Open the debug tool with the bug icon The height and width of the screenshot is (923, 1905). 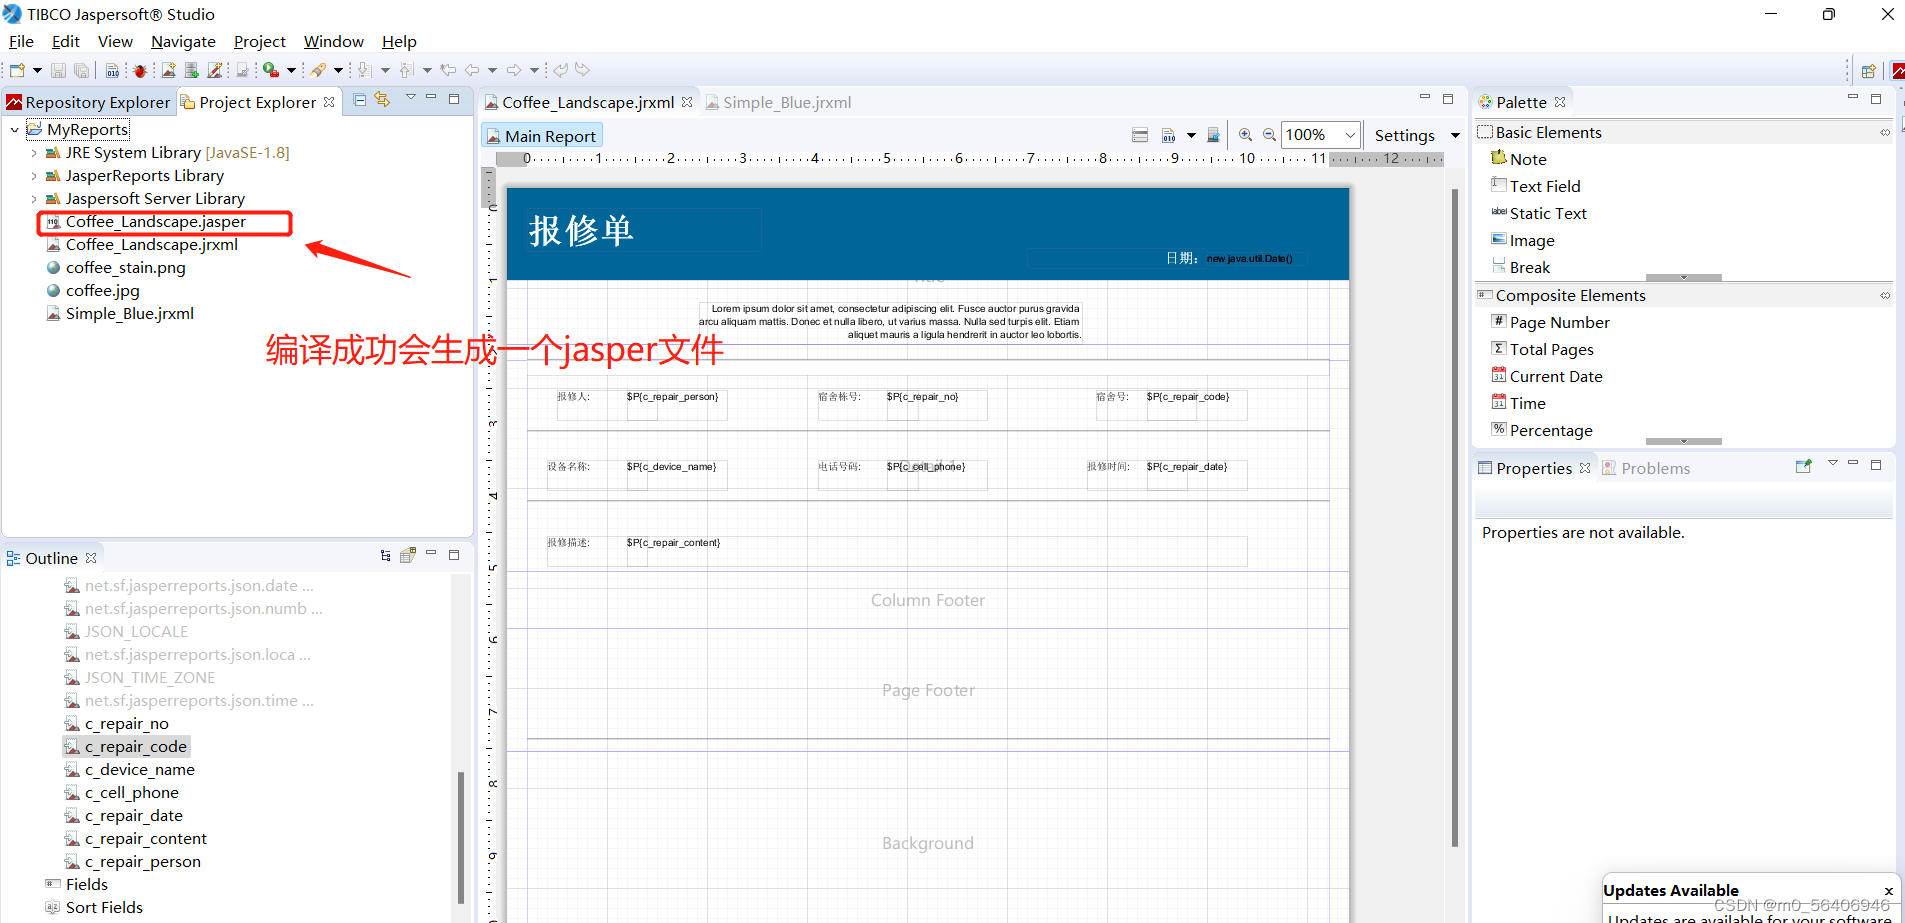click(140, 70)
